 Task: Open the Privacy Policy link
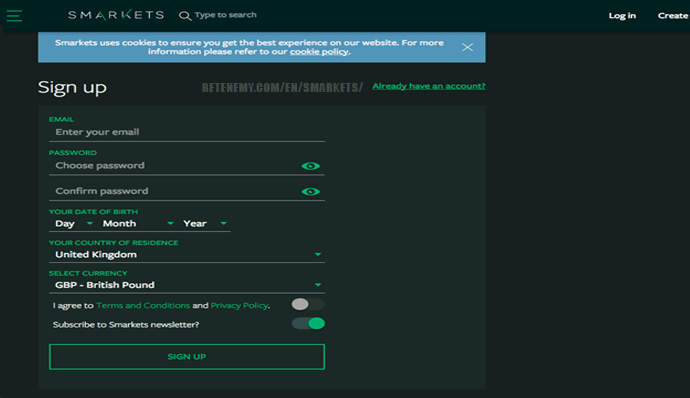pyautogui.click(x=239, y=305)
